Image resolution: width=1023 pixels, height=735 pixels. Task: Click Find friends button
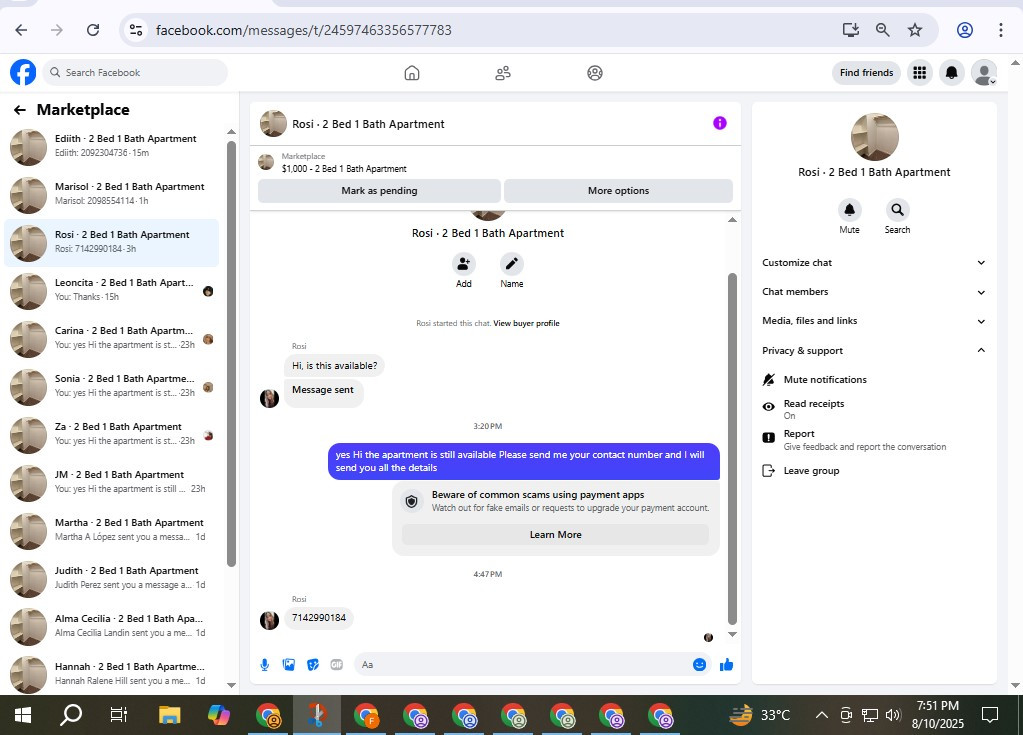(x=866, y=72)
